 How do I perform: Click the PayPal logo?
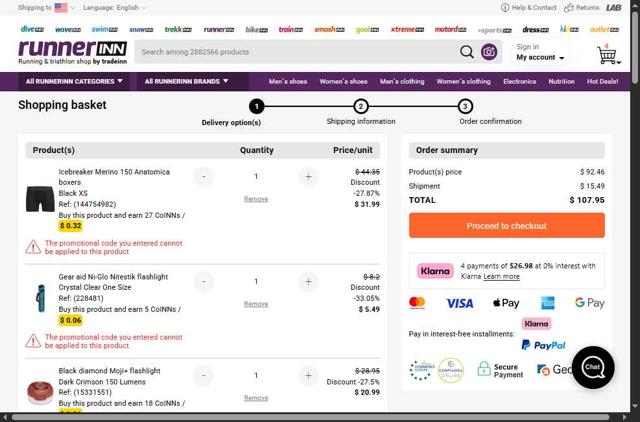click(x=543, y=345)
